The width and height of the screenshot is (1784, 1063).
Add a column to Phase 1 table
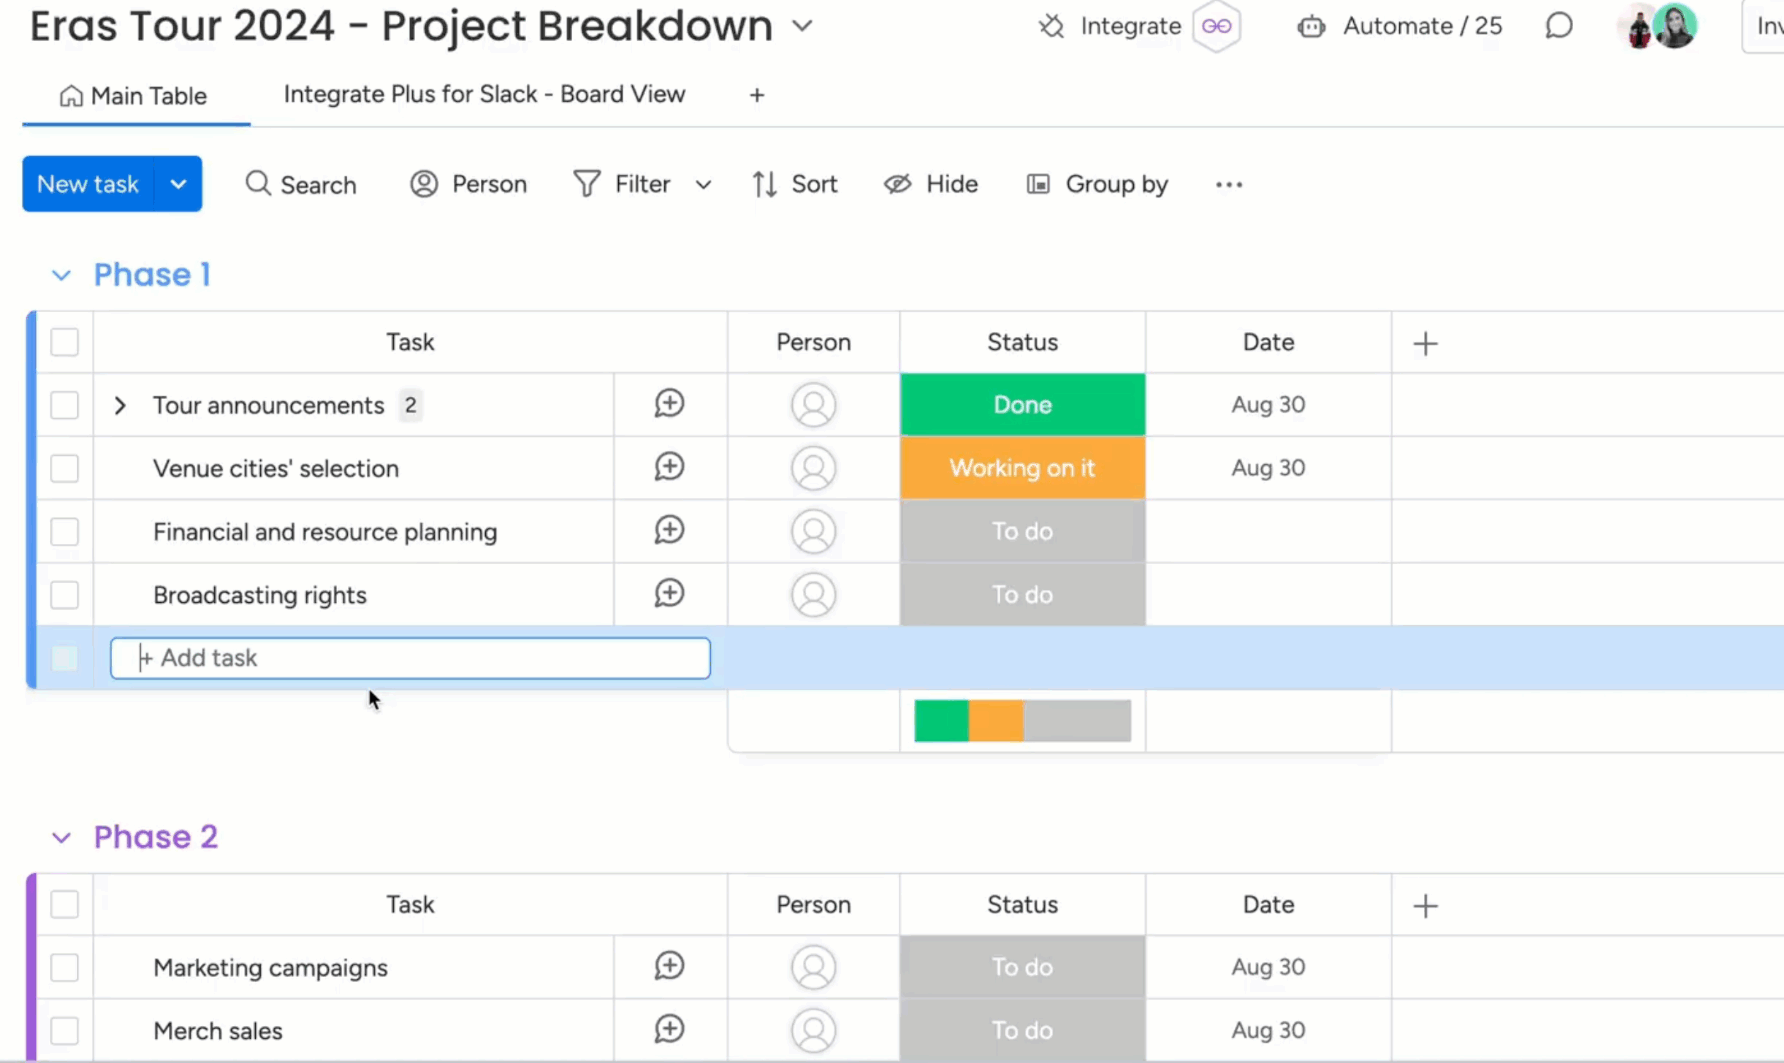click(1425, 343)
